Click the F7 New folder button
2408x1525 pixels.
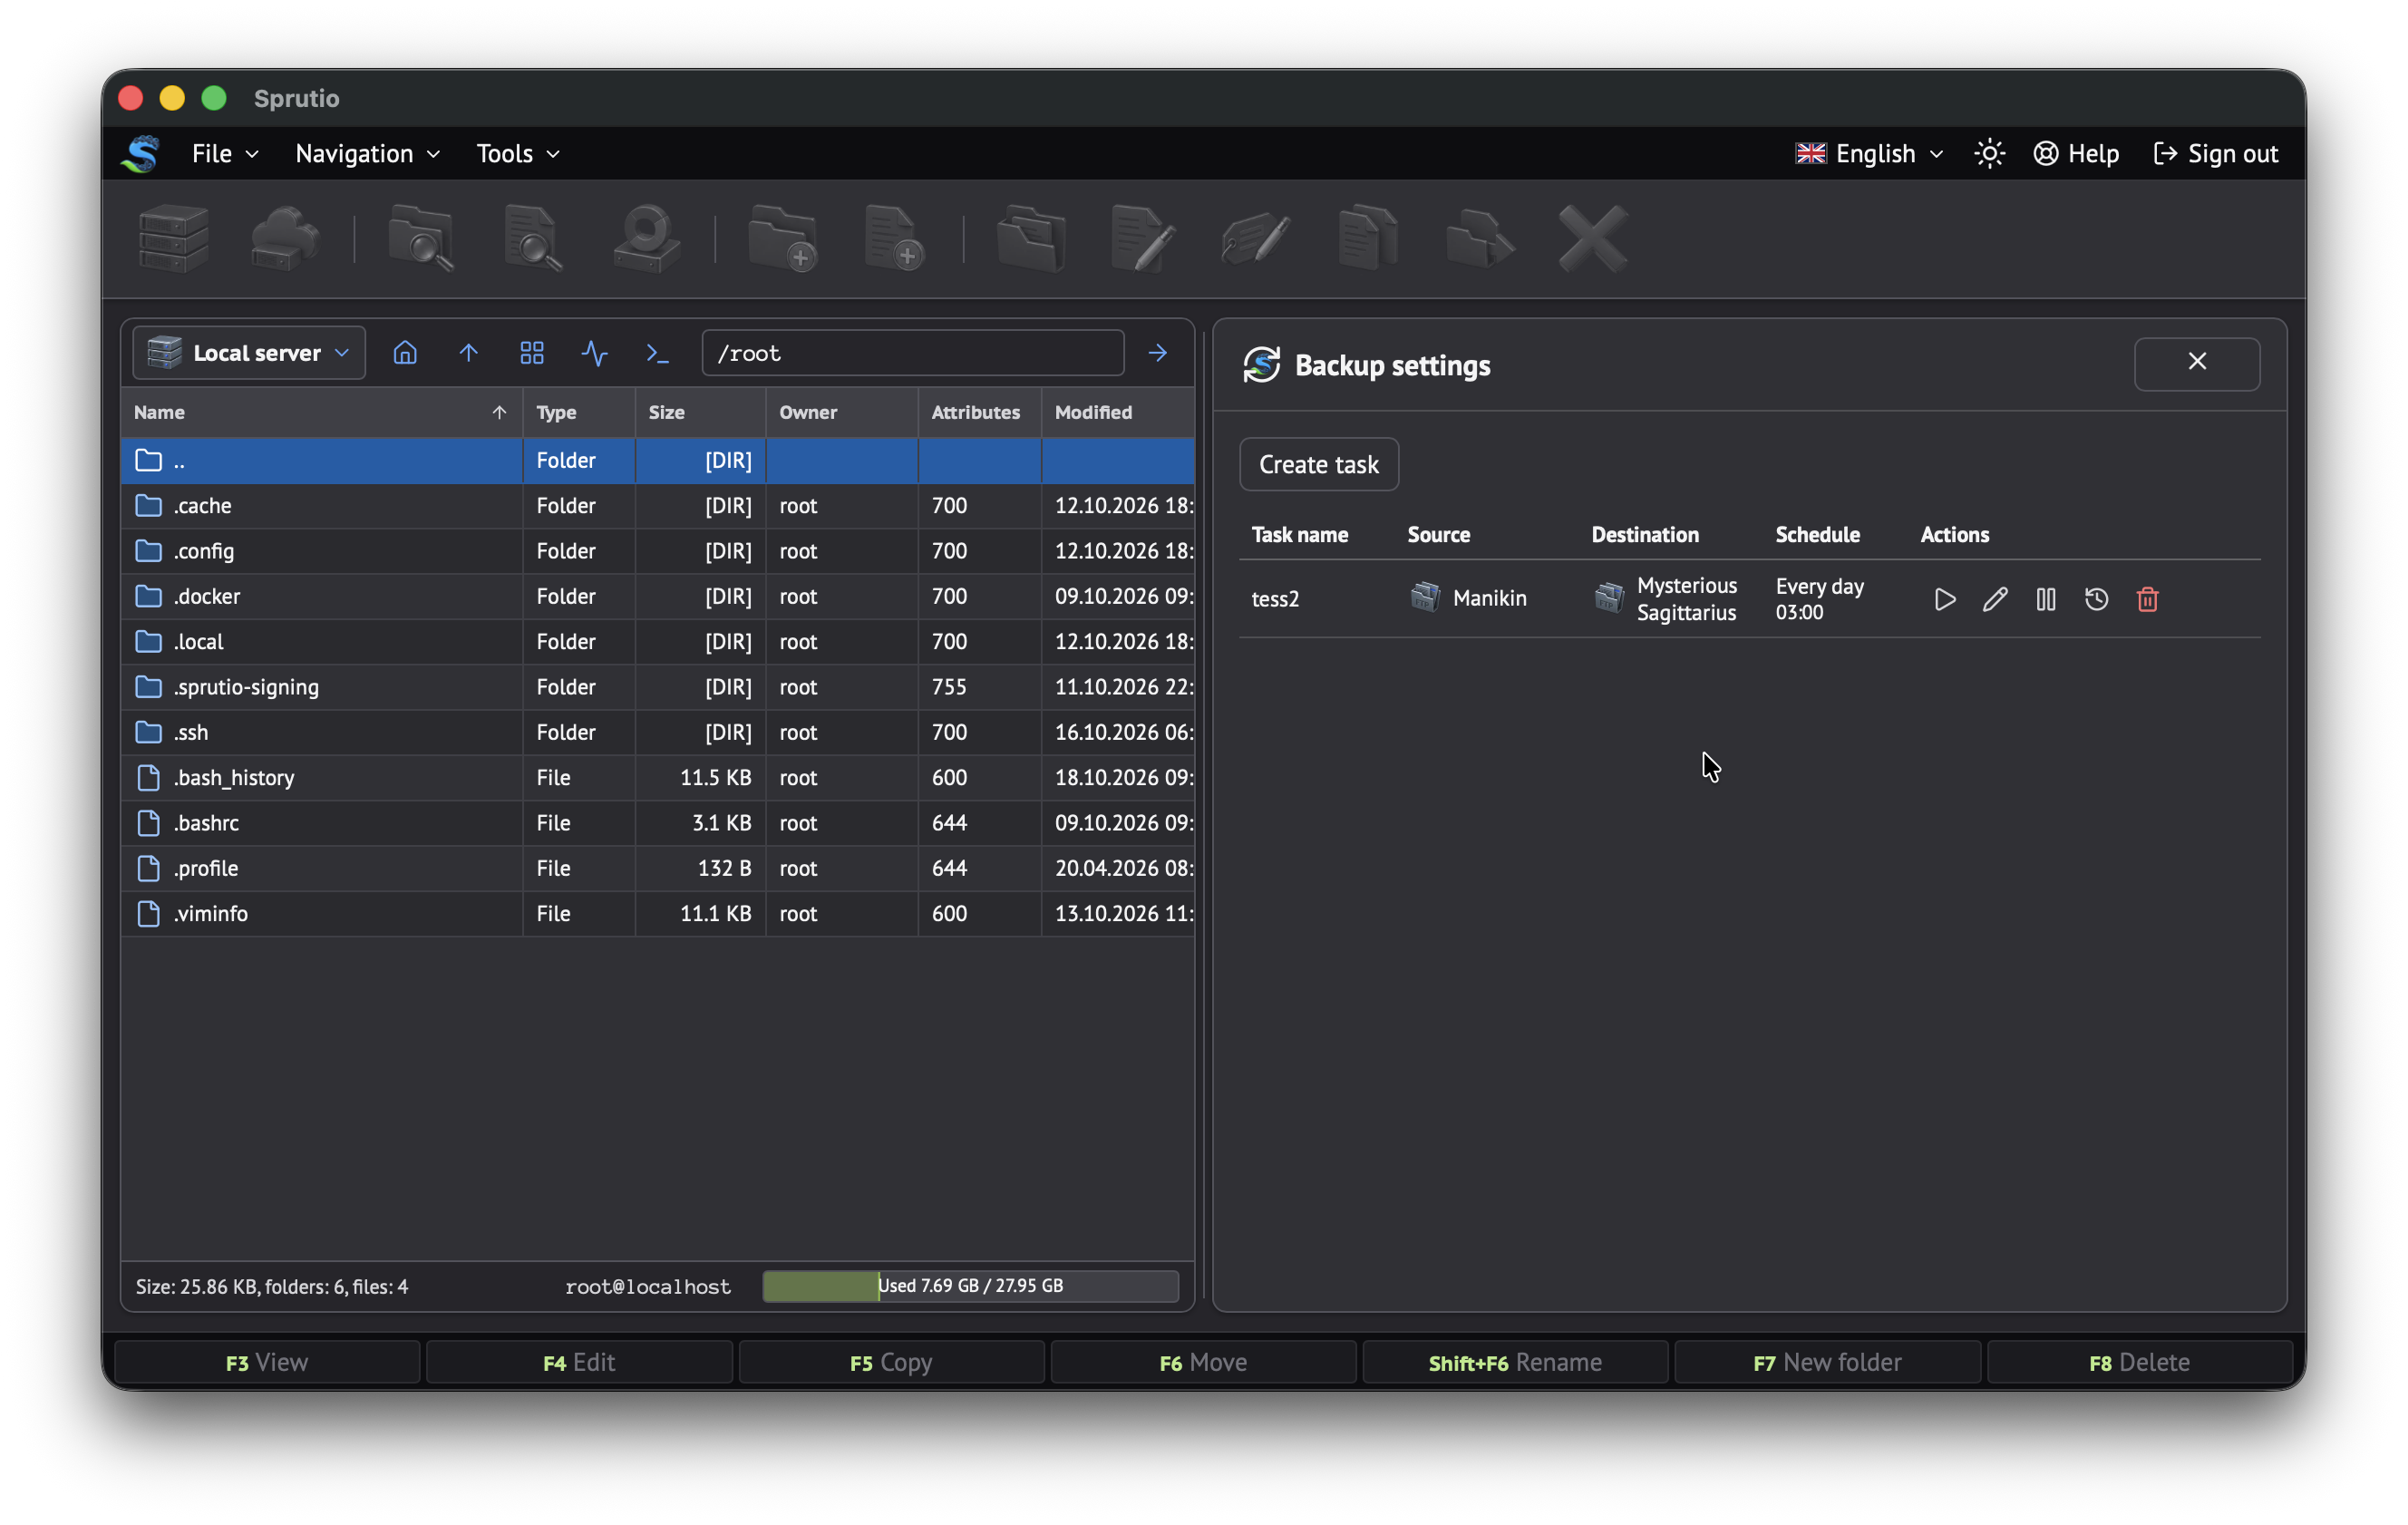click(x=1827, y=1362)
